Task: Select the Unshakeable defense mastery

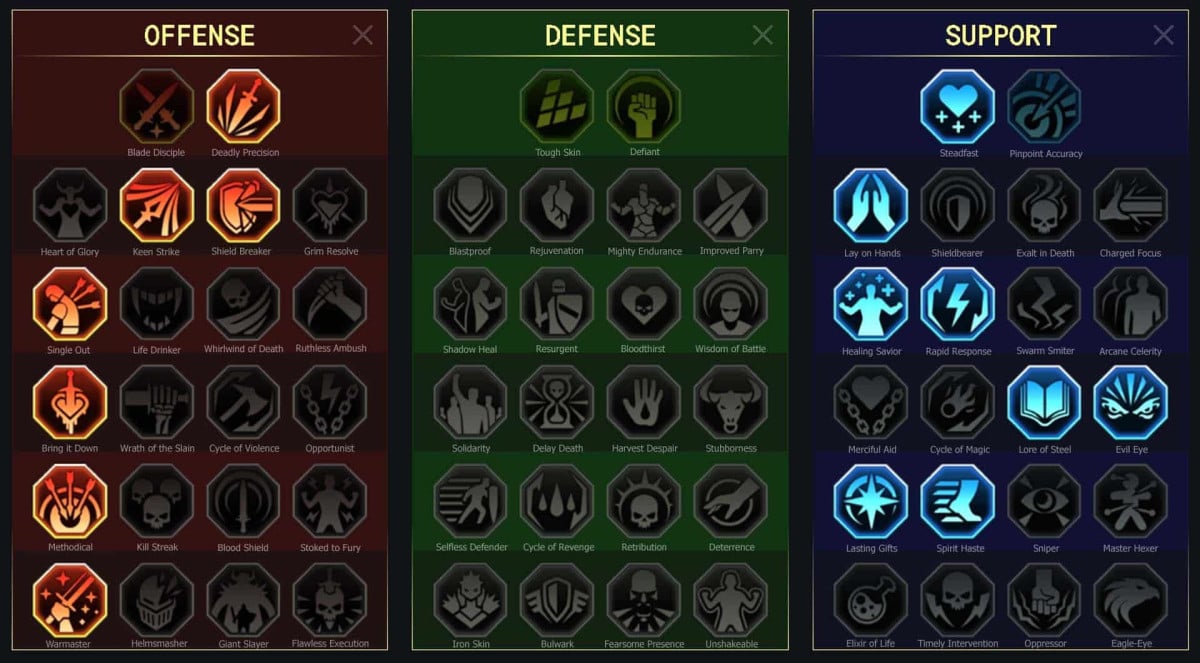Action: pos(731,600)
